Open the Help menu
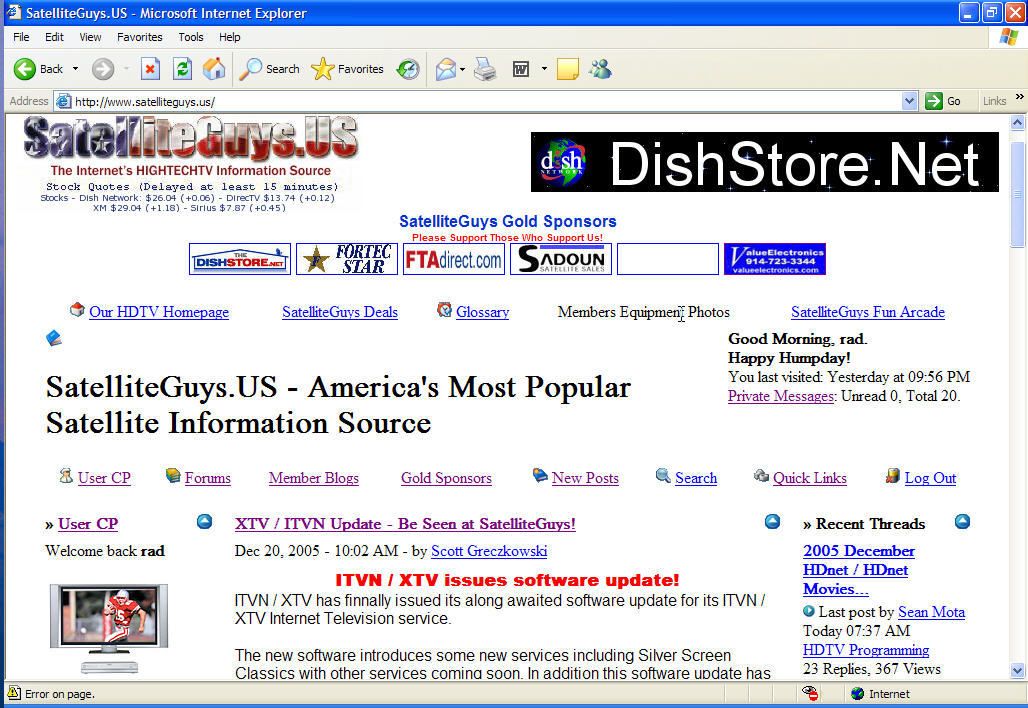Screen dimensions: 1028x708 click(x=229, y=37)
